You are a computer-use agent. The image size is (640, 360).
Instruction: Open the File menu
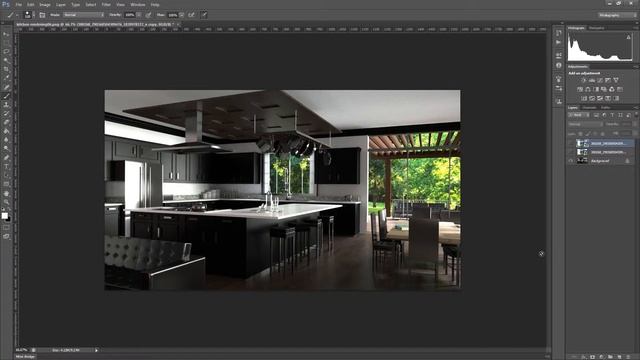pyautogui.click(x=18, y=4)
